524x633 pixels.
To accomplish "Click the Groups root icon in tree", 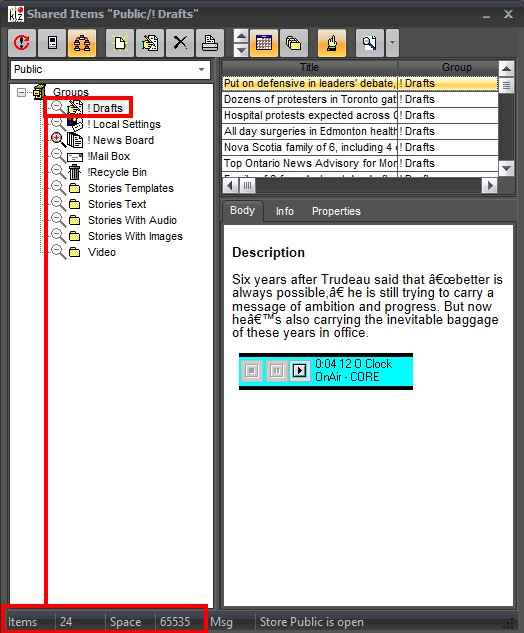I will pyautogui.click(x=39, y=92).
